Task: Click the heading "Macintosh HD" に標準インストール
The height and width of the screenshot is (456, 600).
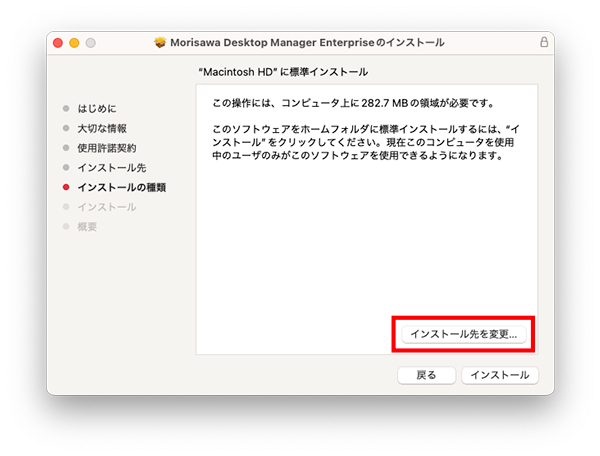Action: (x=283, y=72)
